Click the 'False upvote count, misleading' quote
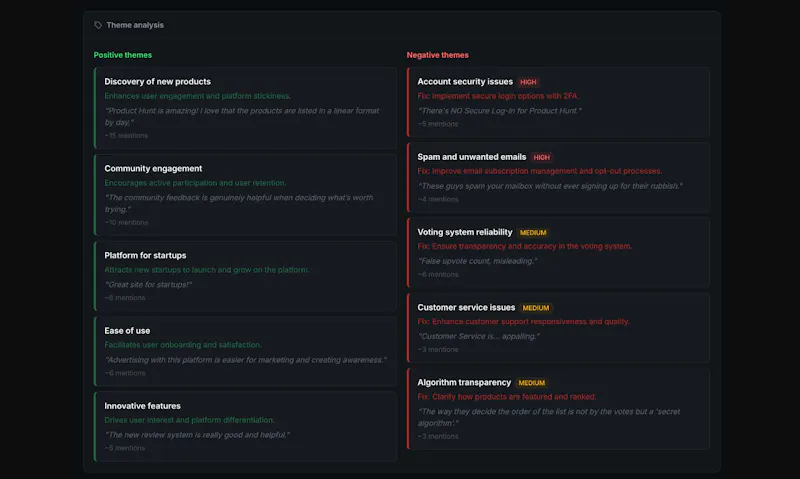Viewport: 800px width, 479px height. point(477,261)
